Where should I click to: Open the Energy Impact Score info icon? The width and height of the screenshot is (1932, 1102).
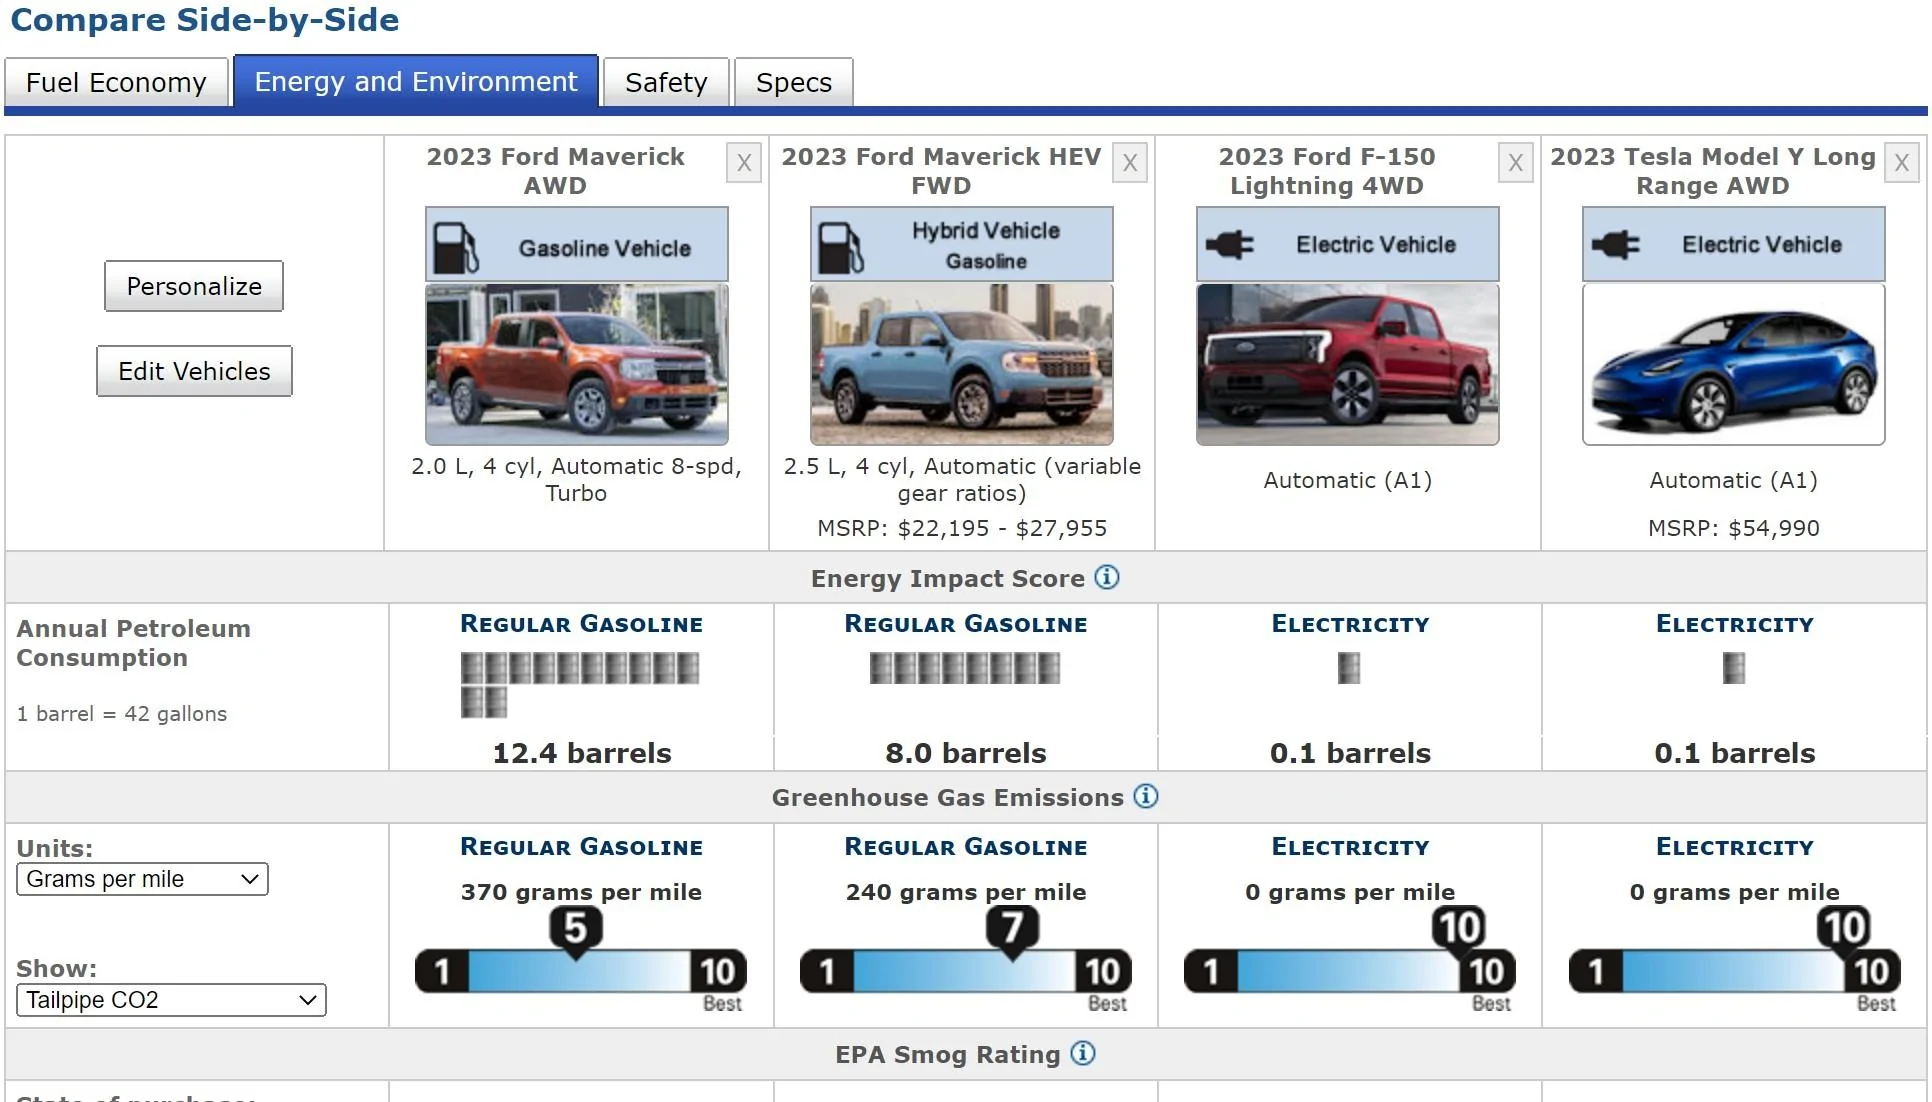coord(1107,577)
